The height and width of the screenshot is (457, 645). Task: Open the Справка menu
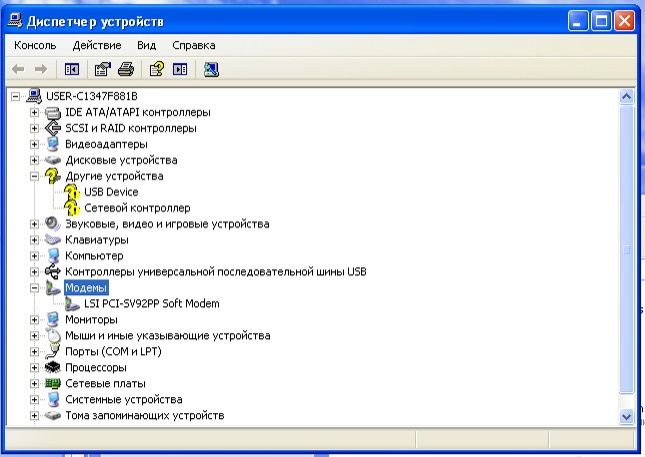pyautogui.click(x=194, y=45)
